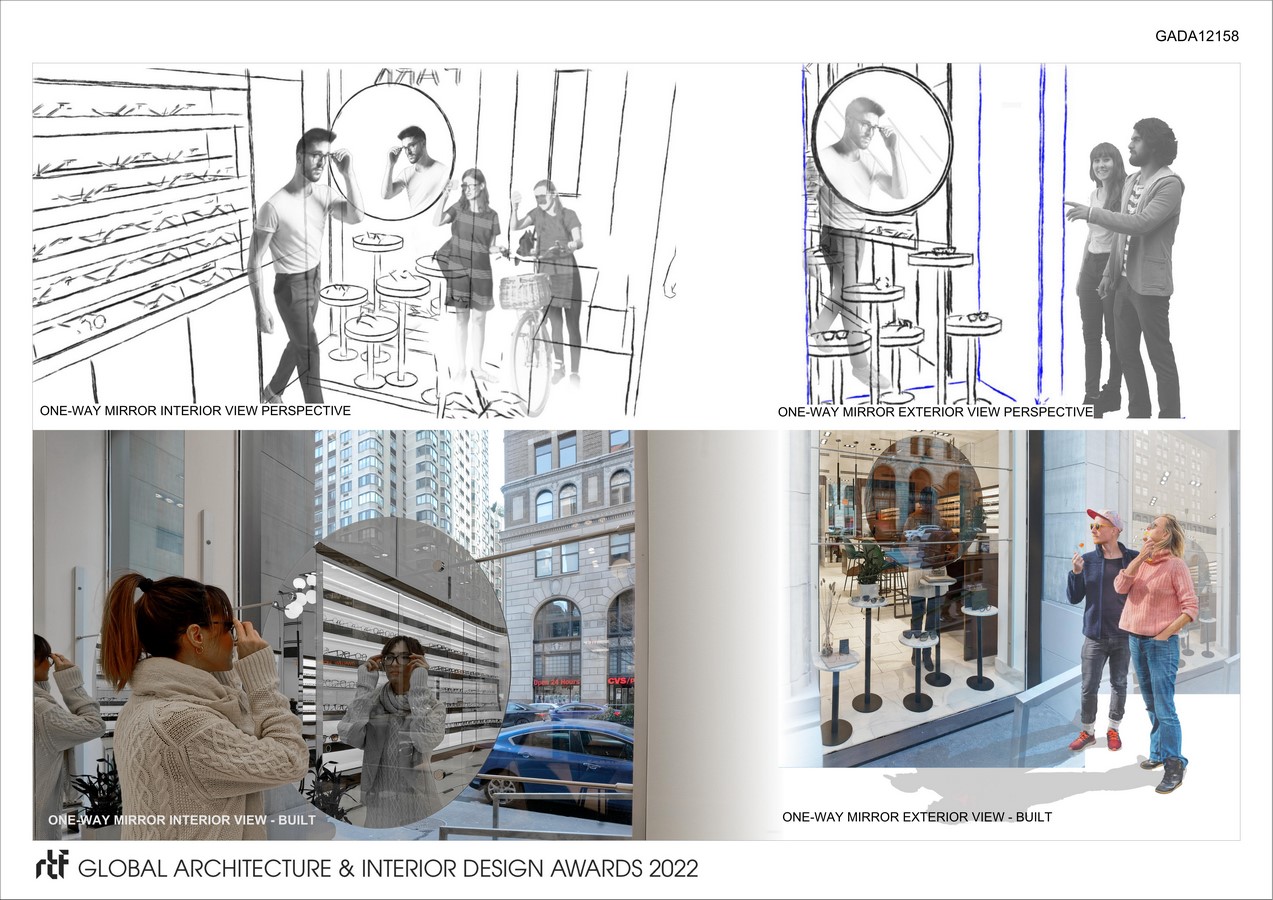Click the One-Way Mirror Exterior View Perspective caption
This screenshot has height=900, width=1273.
click(935, 412)
